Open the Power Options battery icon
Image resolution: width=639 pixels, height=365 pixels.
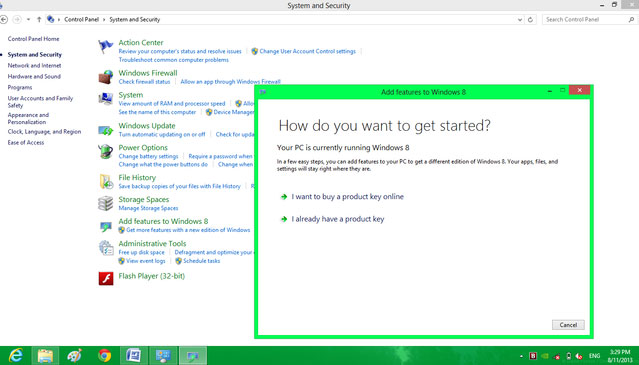coord(106,152)
